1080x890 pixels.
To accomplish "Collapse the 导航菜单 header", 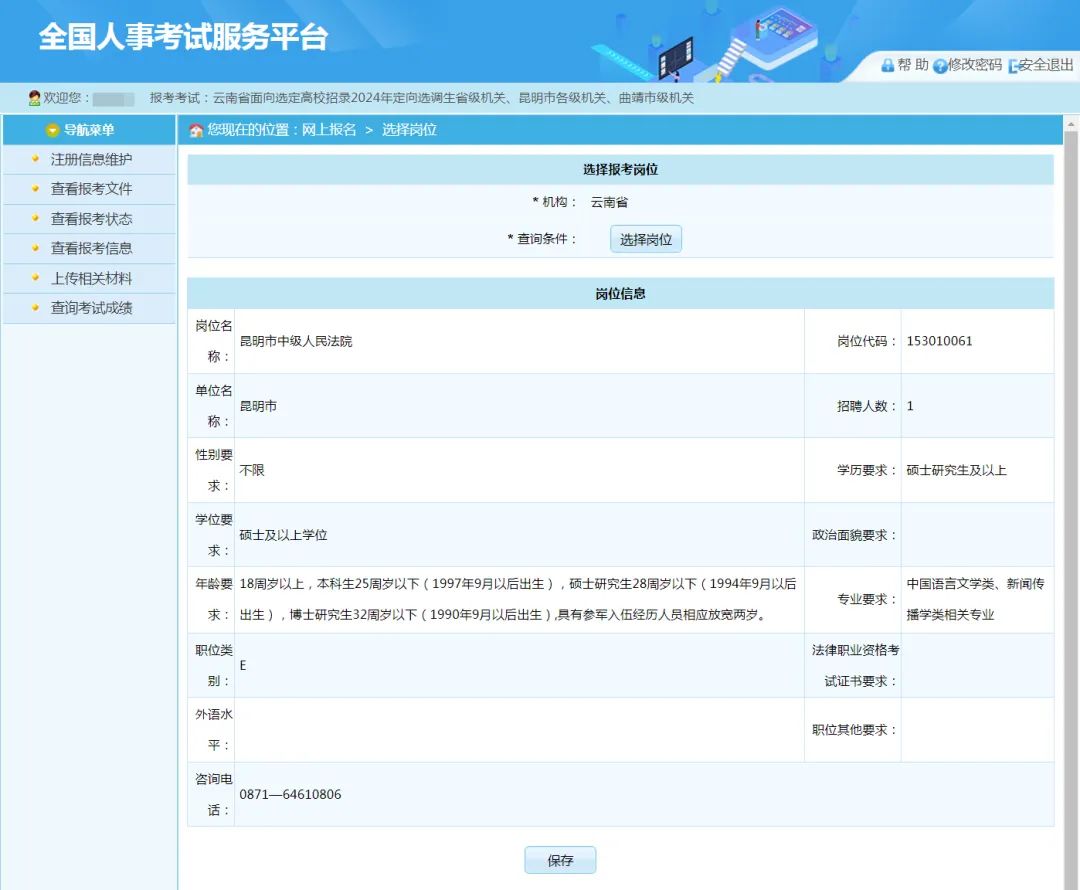I will (x=89, y=130).
